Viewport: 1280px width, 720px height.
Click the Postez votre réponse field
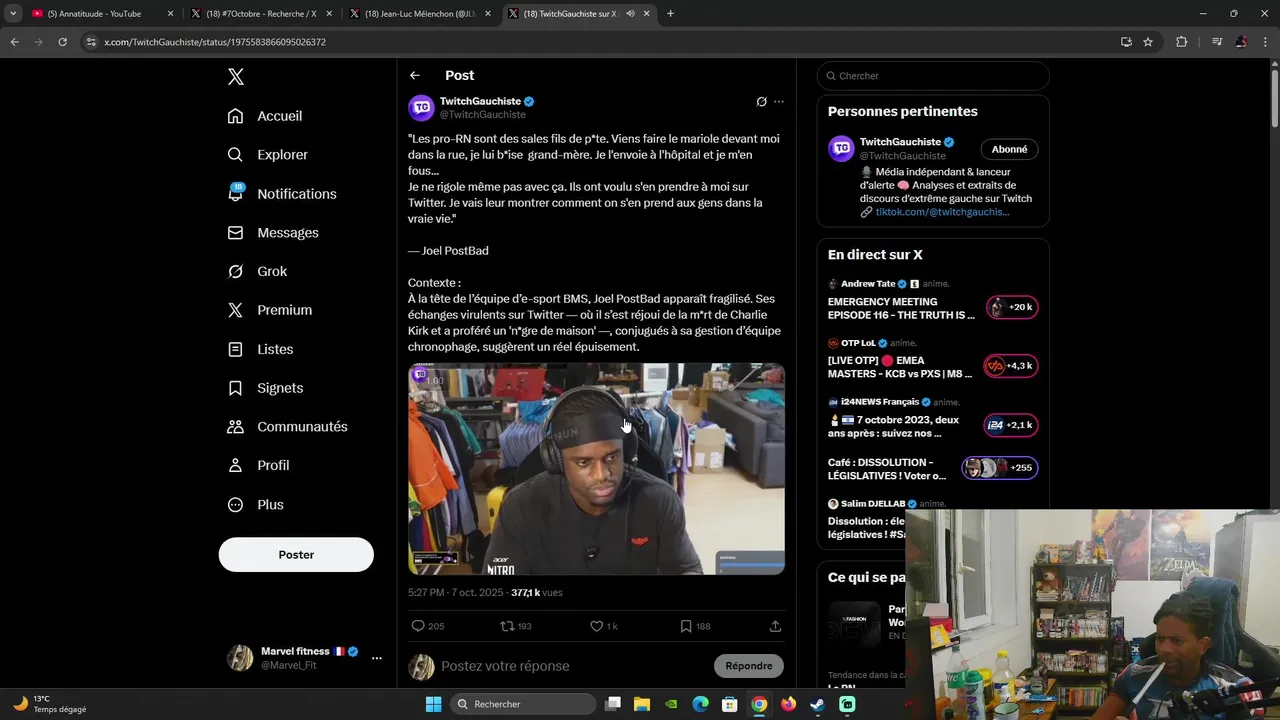tap(573, 666)
